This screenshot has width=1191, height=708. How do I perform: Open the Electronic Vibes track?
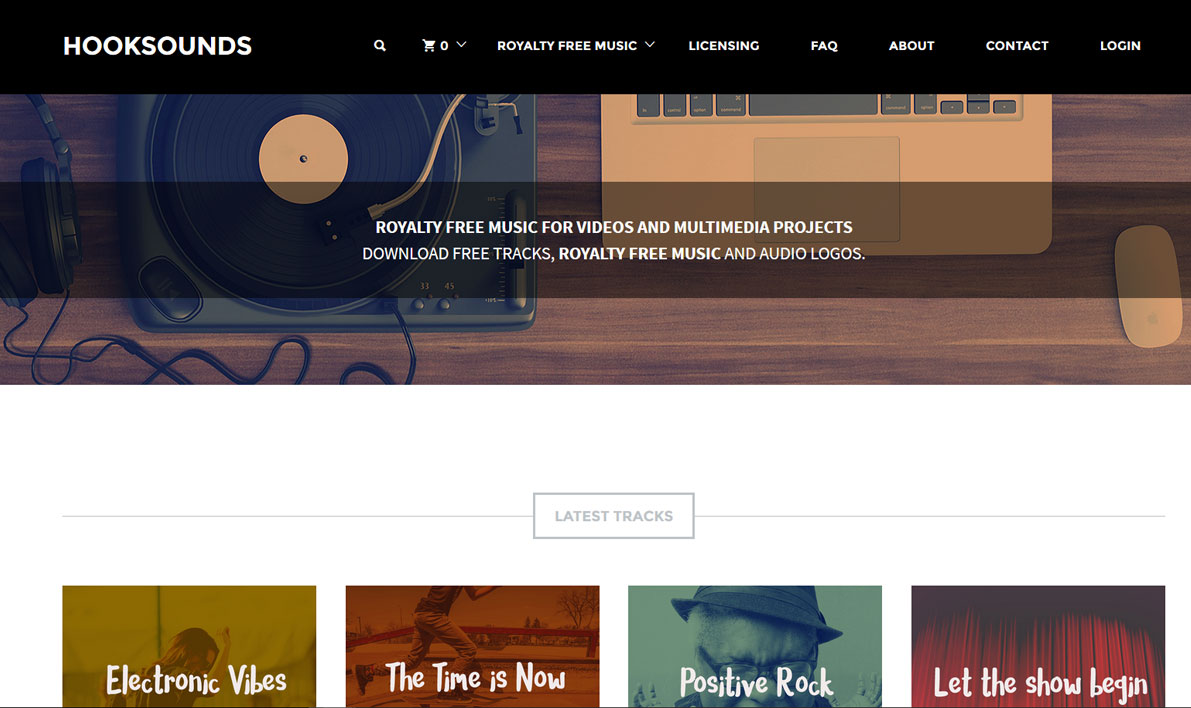coord(189,646)
